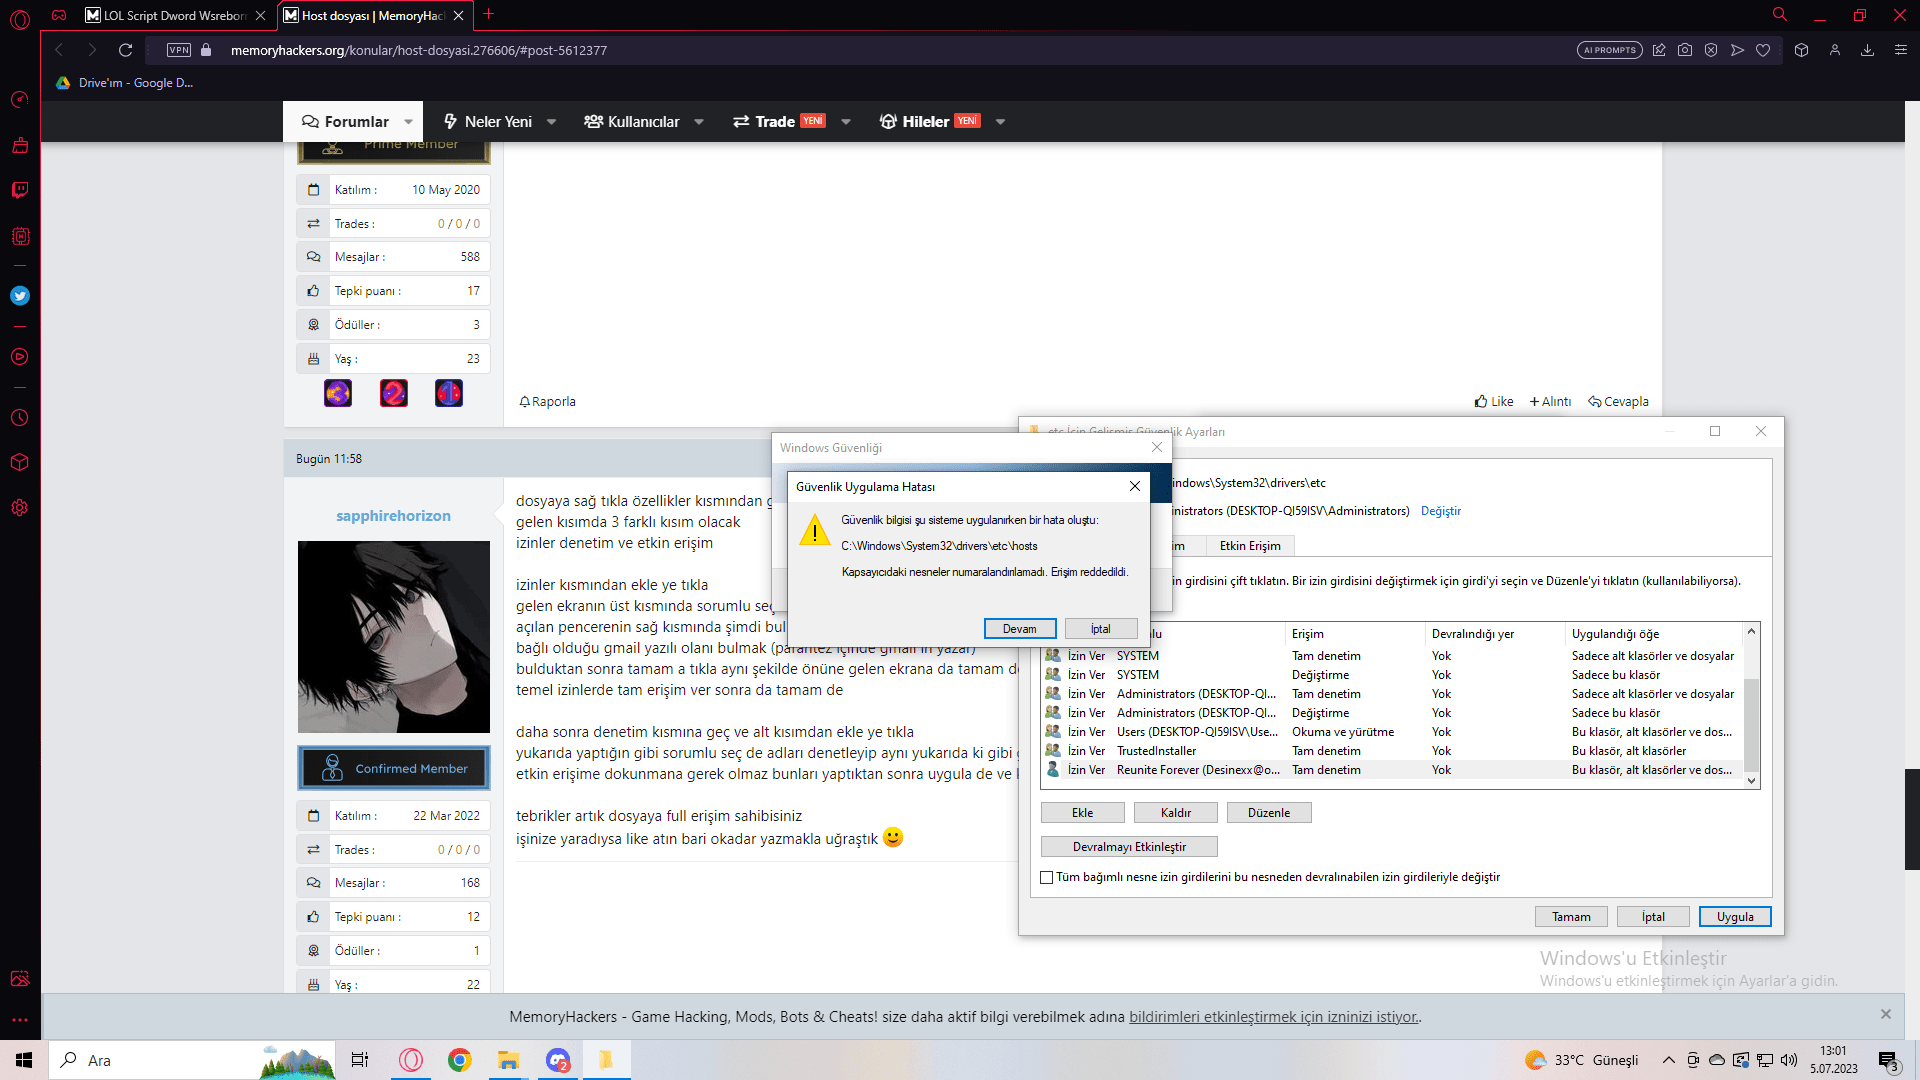Reload the page with the refresh icon
Viewport: 1920px width, 1080px height.
[125, 50]
